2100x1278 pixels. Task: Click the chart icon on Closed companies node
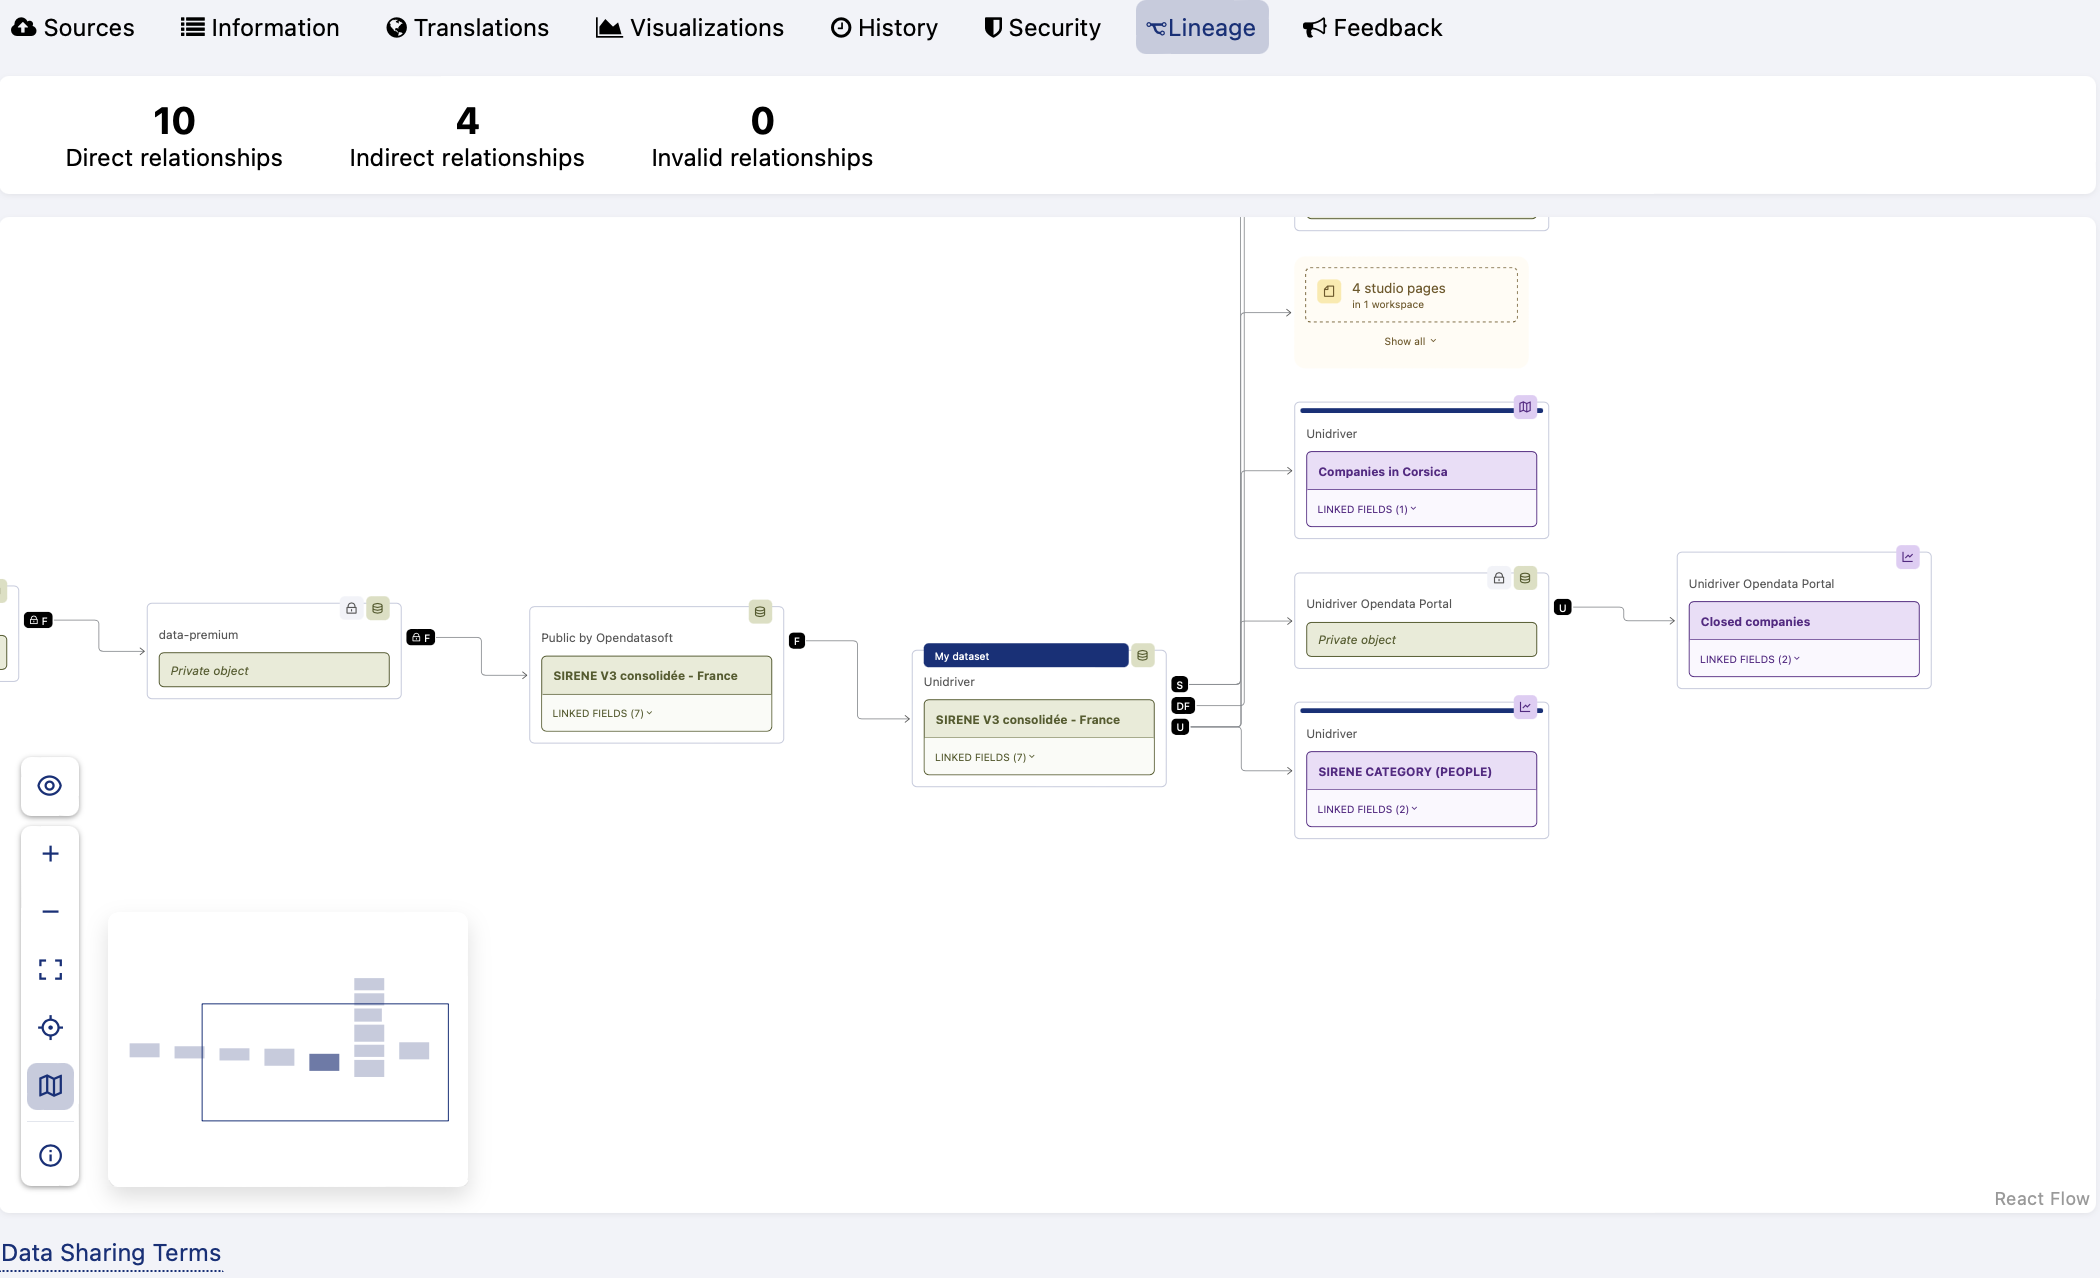(1908, 558)
